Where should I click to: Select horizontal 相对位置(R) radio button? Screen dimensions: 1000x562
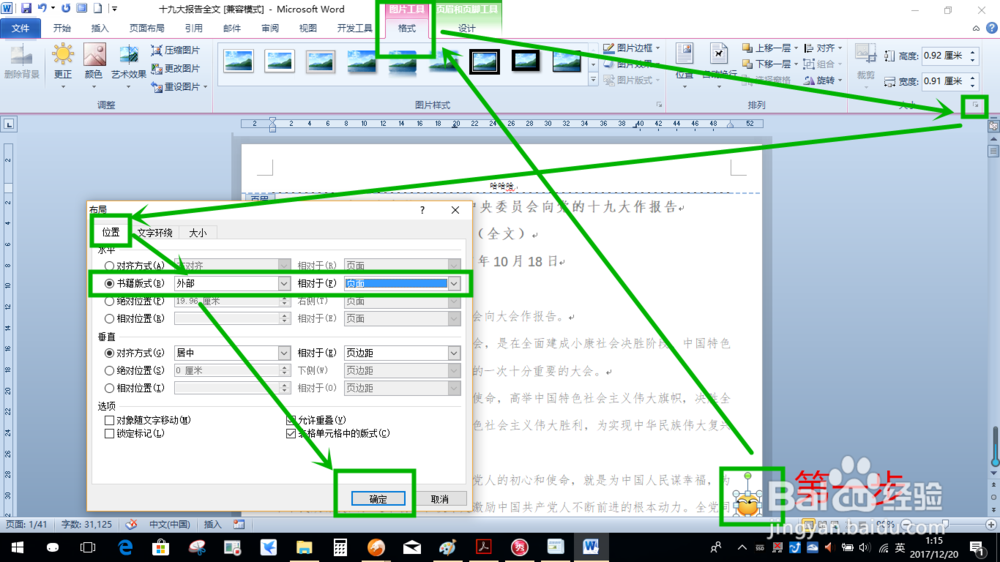[x=109, y=318]
